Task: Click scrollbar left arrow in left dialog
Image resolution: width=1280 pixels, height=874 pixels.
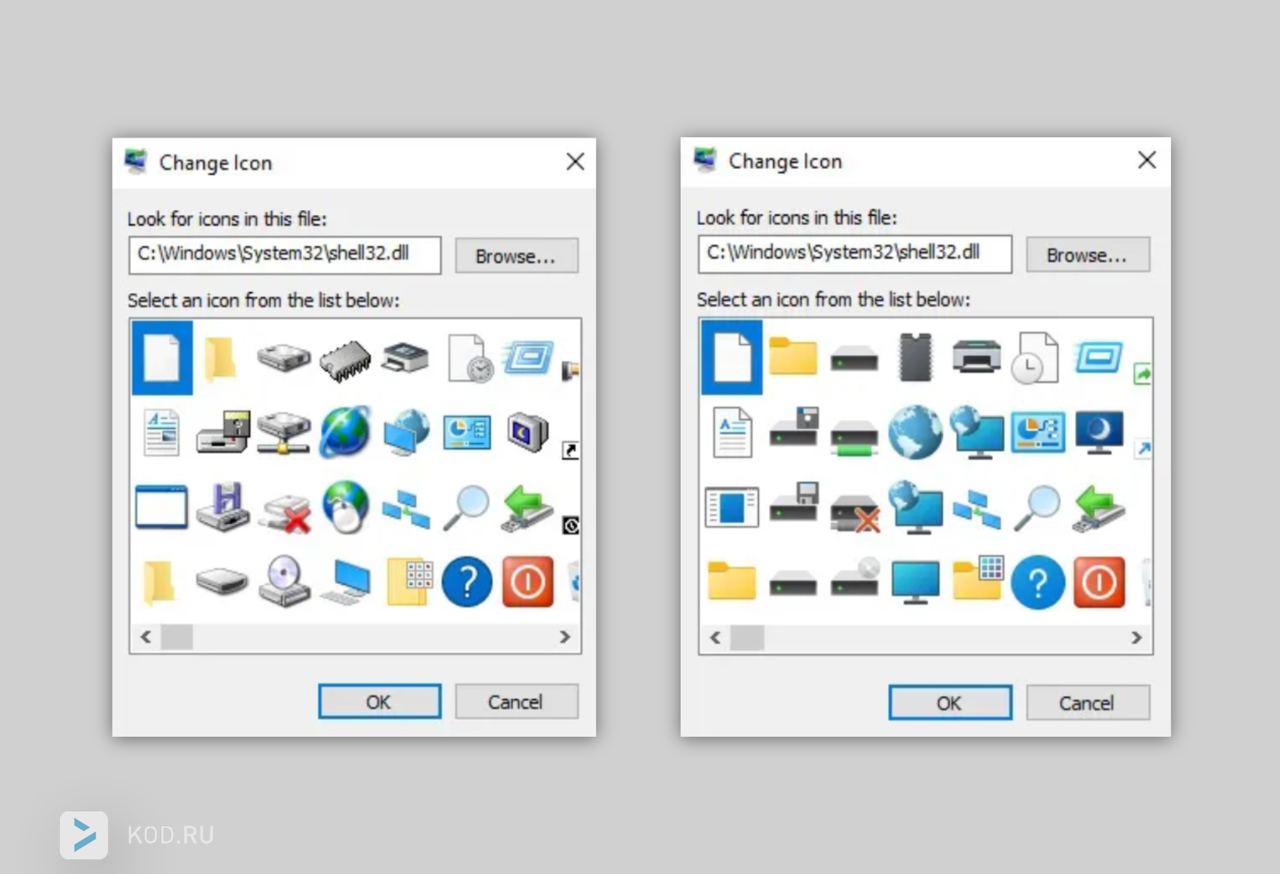Action: tap(146, 637)
